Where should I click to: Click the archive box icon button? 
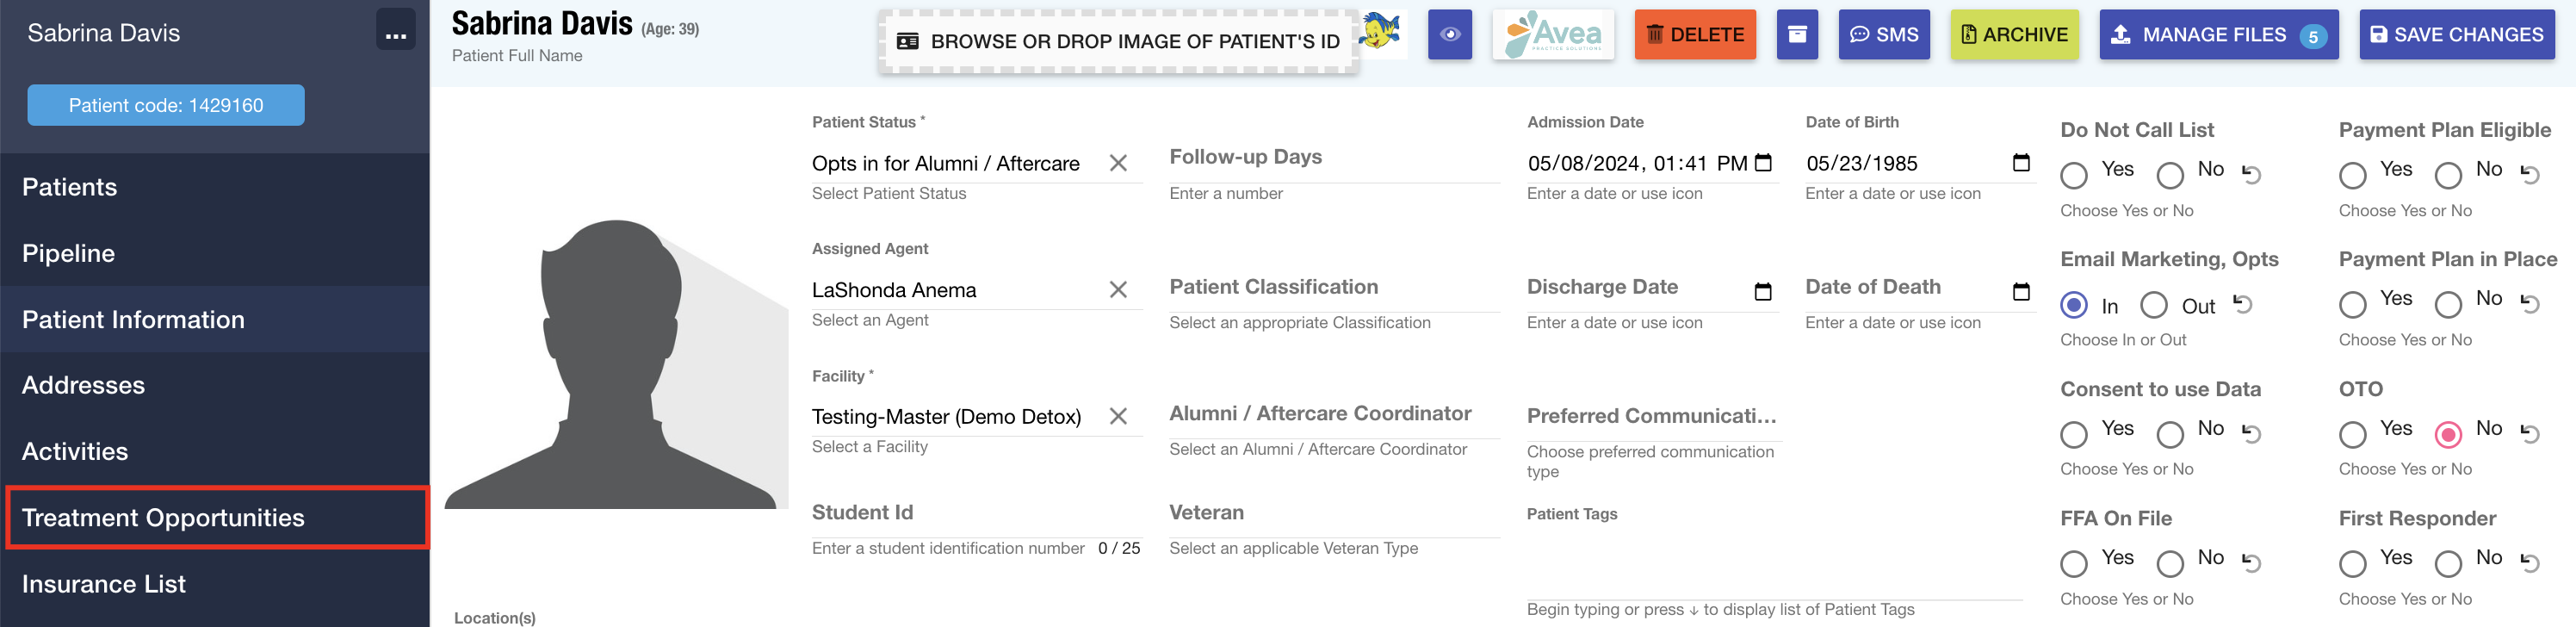coord(1796,35)
